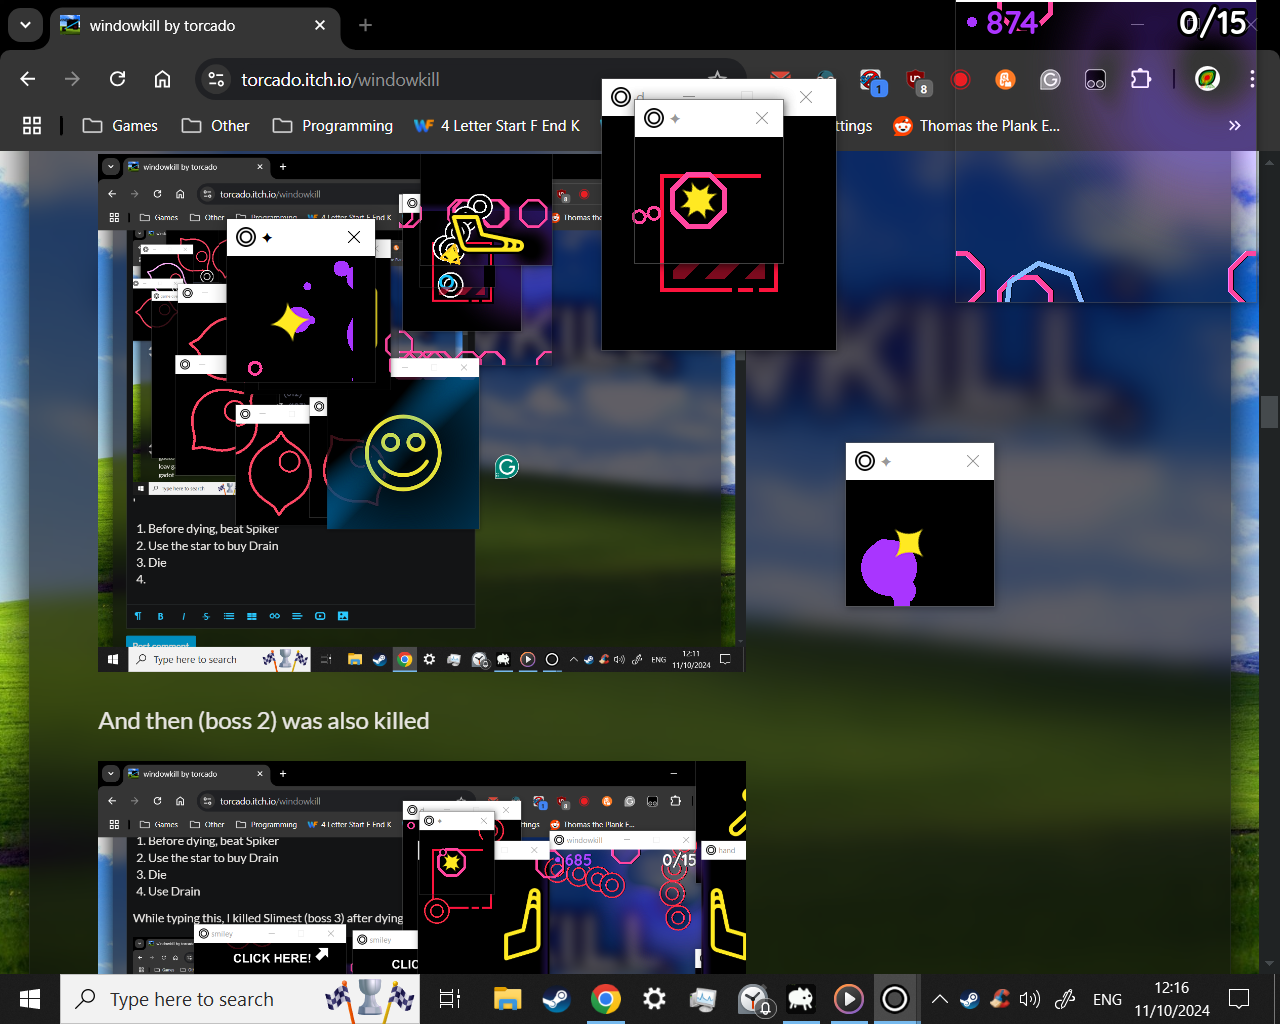Switch to windowkill ring icon in taskbar
The height and width of the screenshot is (1024, 1280).
point(895,999)
